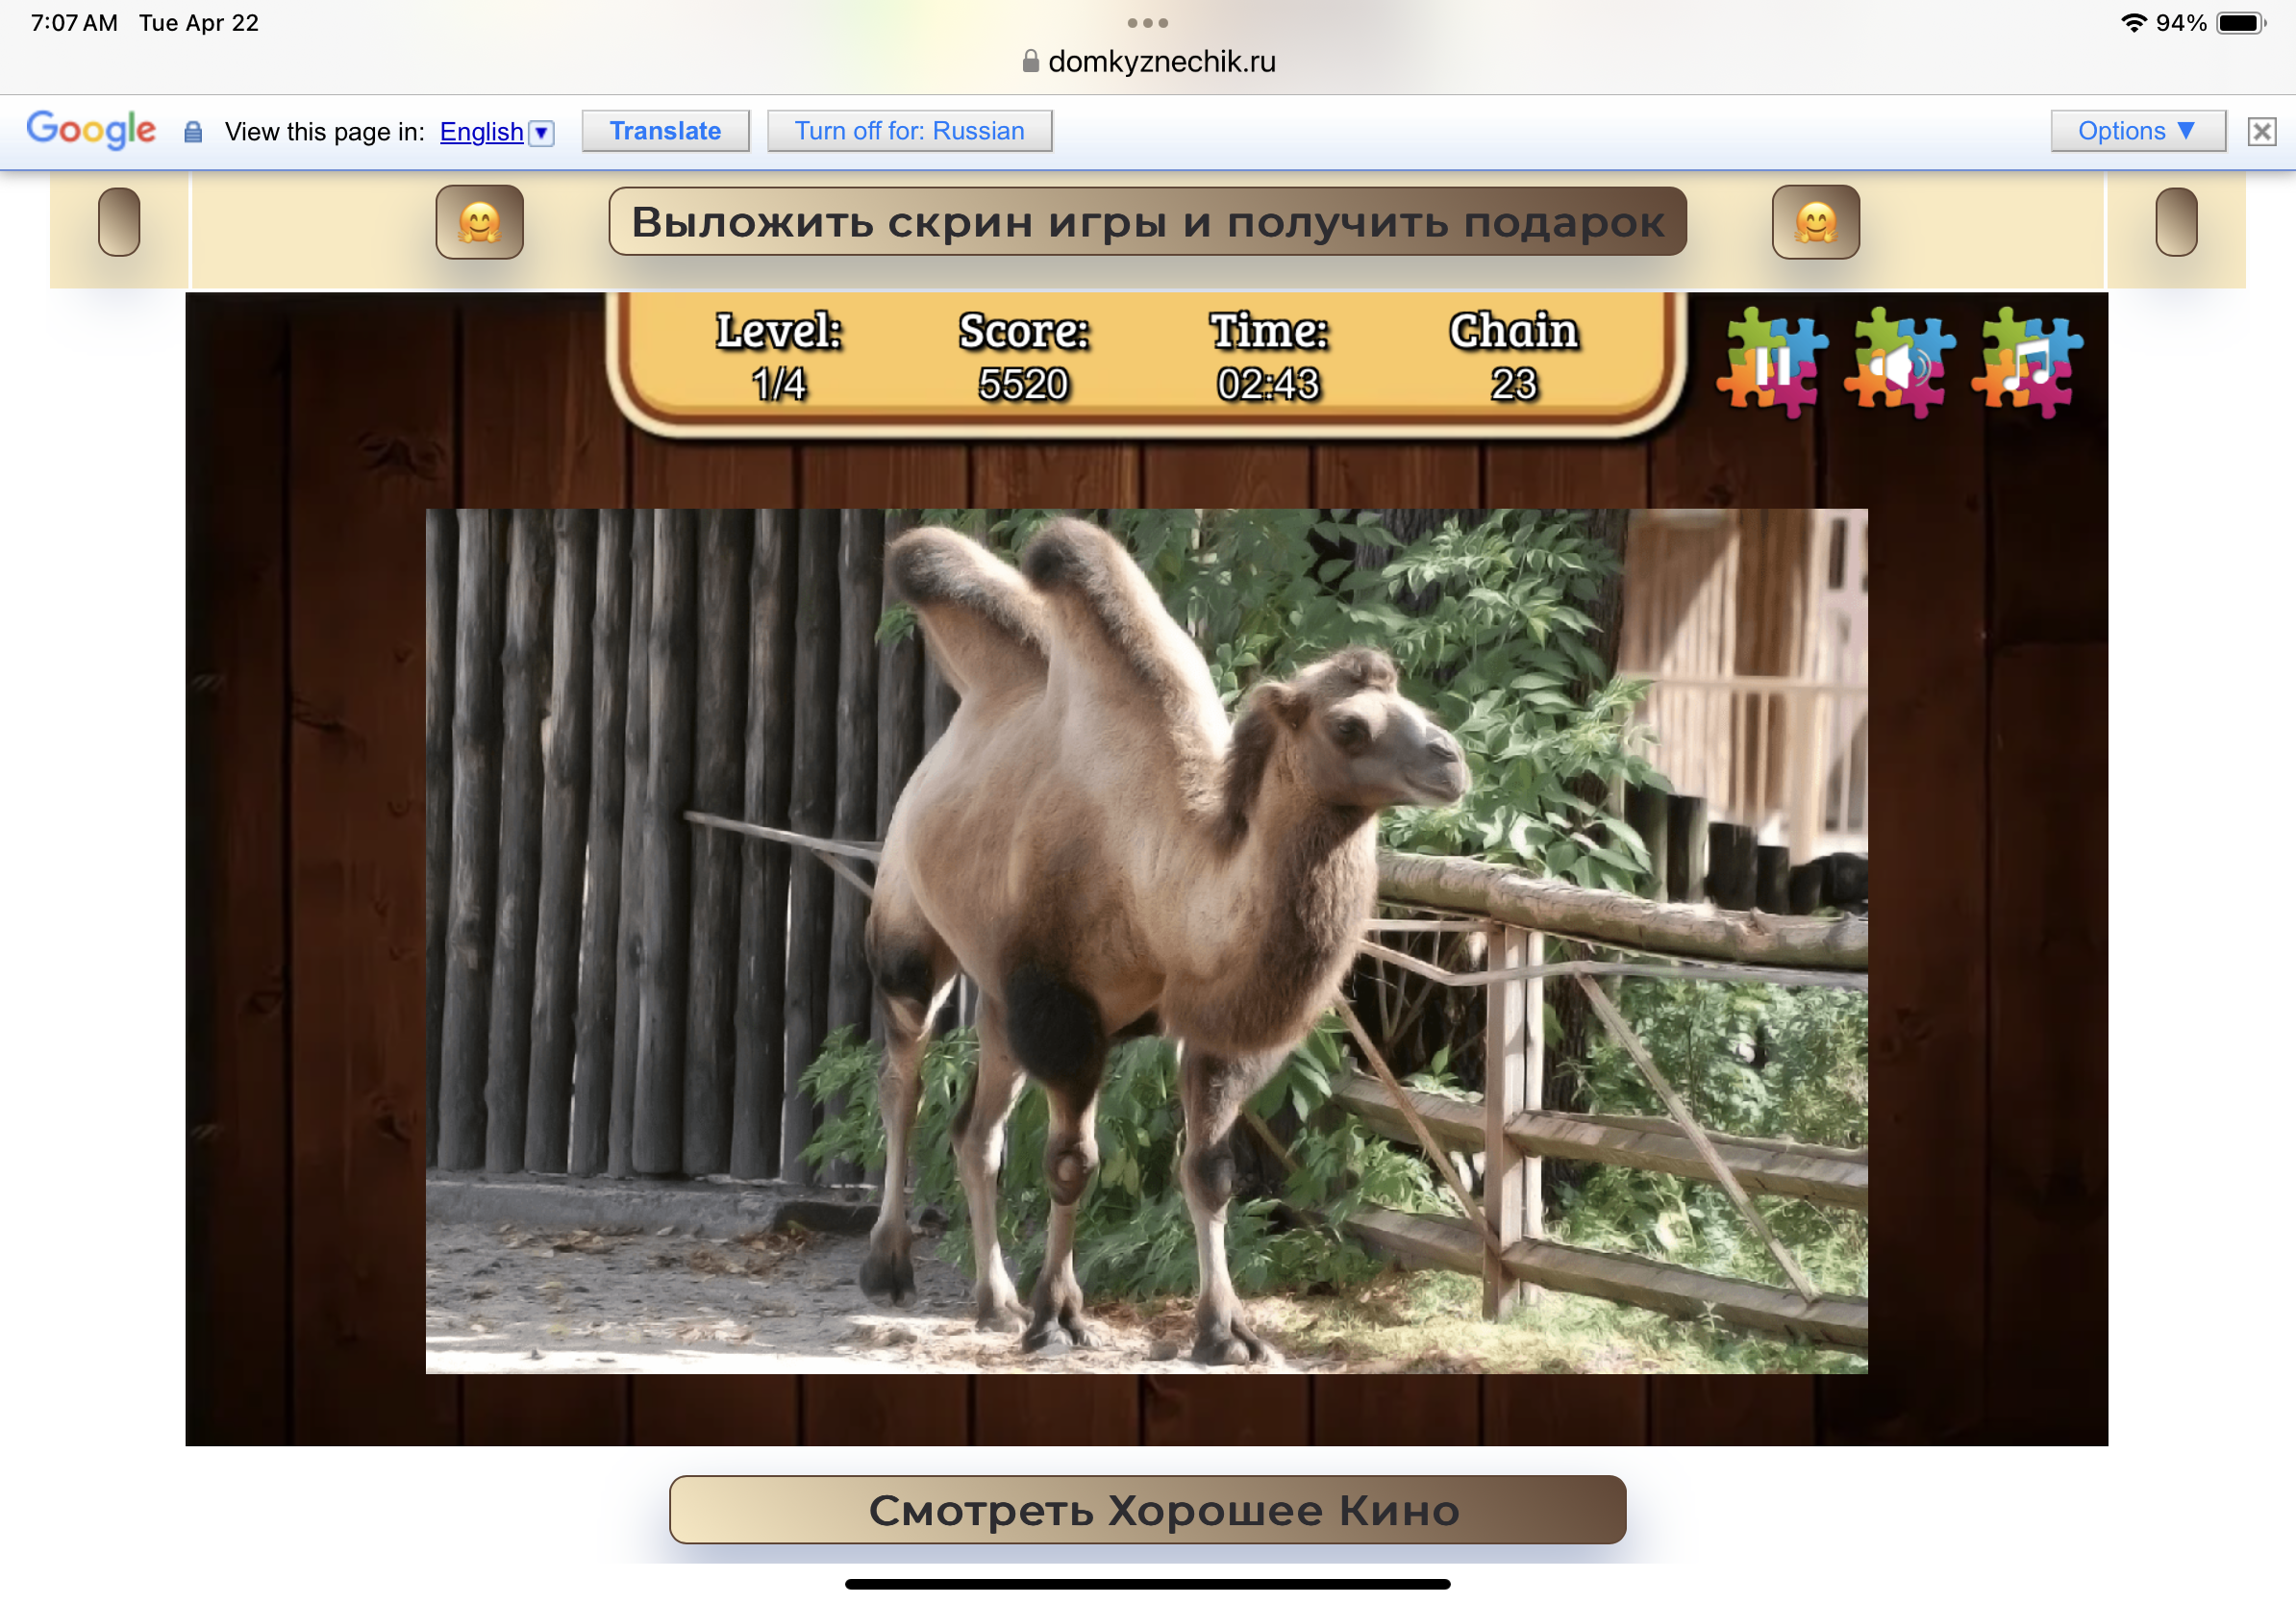Click the right hugging-face emoji button

(1816, 222)
